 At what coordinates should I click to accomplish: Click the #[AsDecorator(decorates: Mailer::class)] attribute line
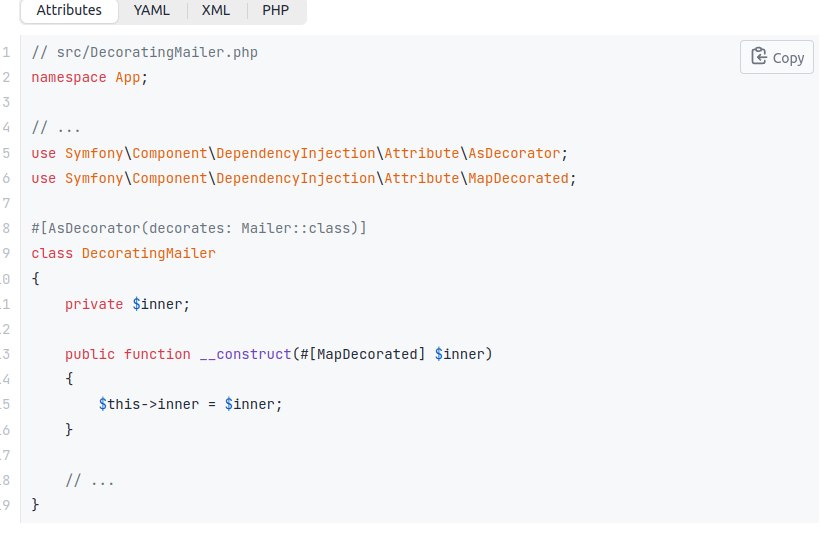coord(199,229)
